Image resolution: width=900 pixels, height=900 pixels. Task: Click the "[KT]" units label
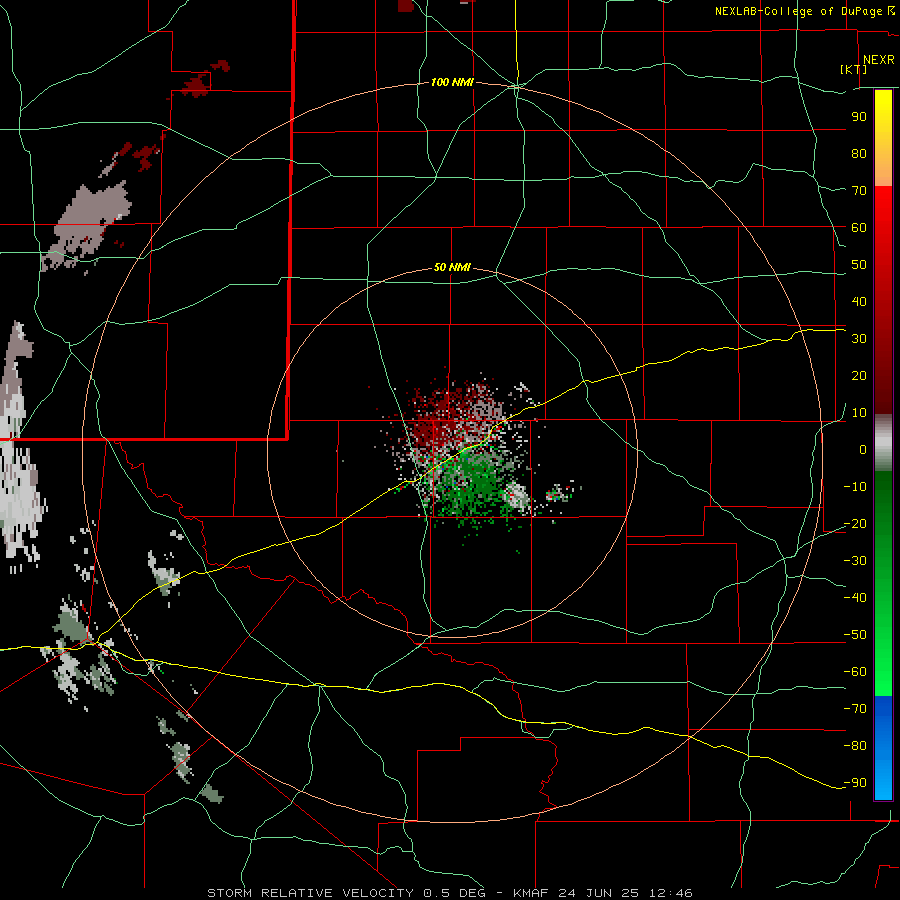coord(854,69)
